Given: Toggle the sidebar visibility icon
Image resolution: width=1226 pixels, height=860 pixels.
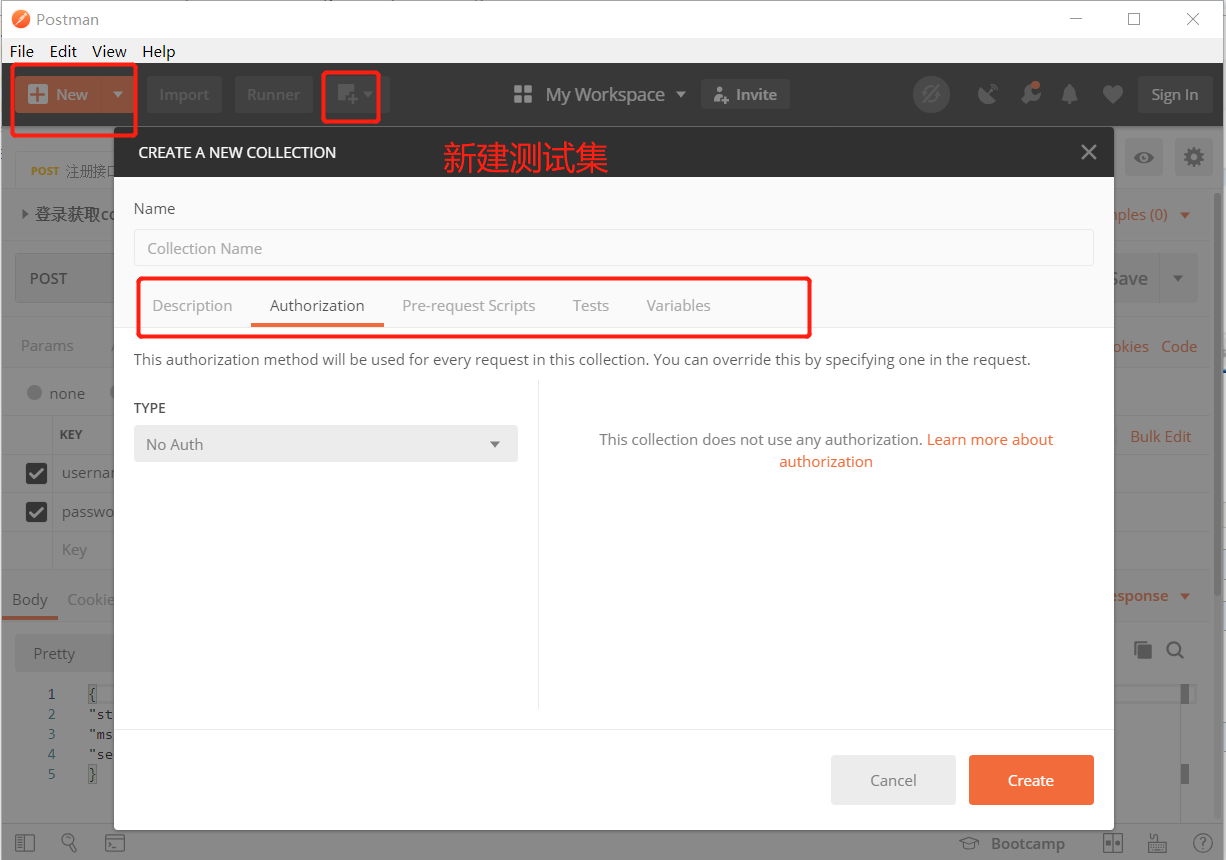Looking at the screenshot, I should 25,843.
